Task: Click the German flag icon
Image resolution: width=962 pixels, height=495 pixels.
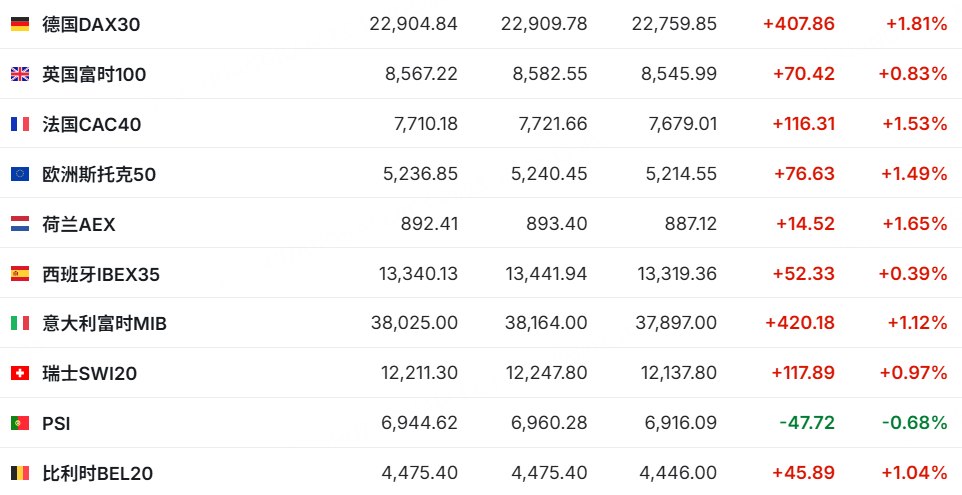Action: click(x=20, y=24)
